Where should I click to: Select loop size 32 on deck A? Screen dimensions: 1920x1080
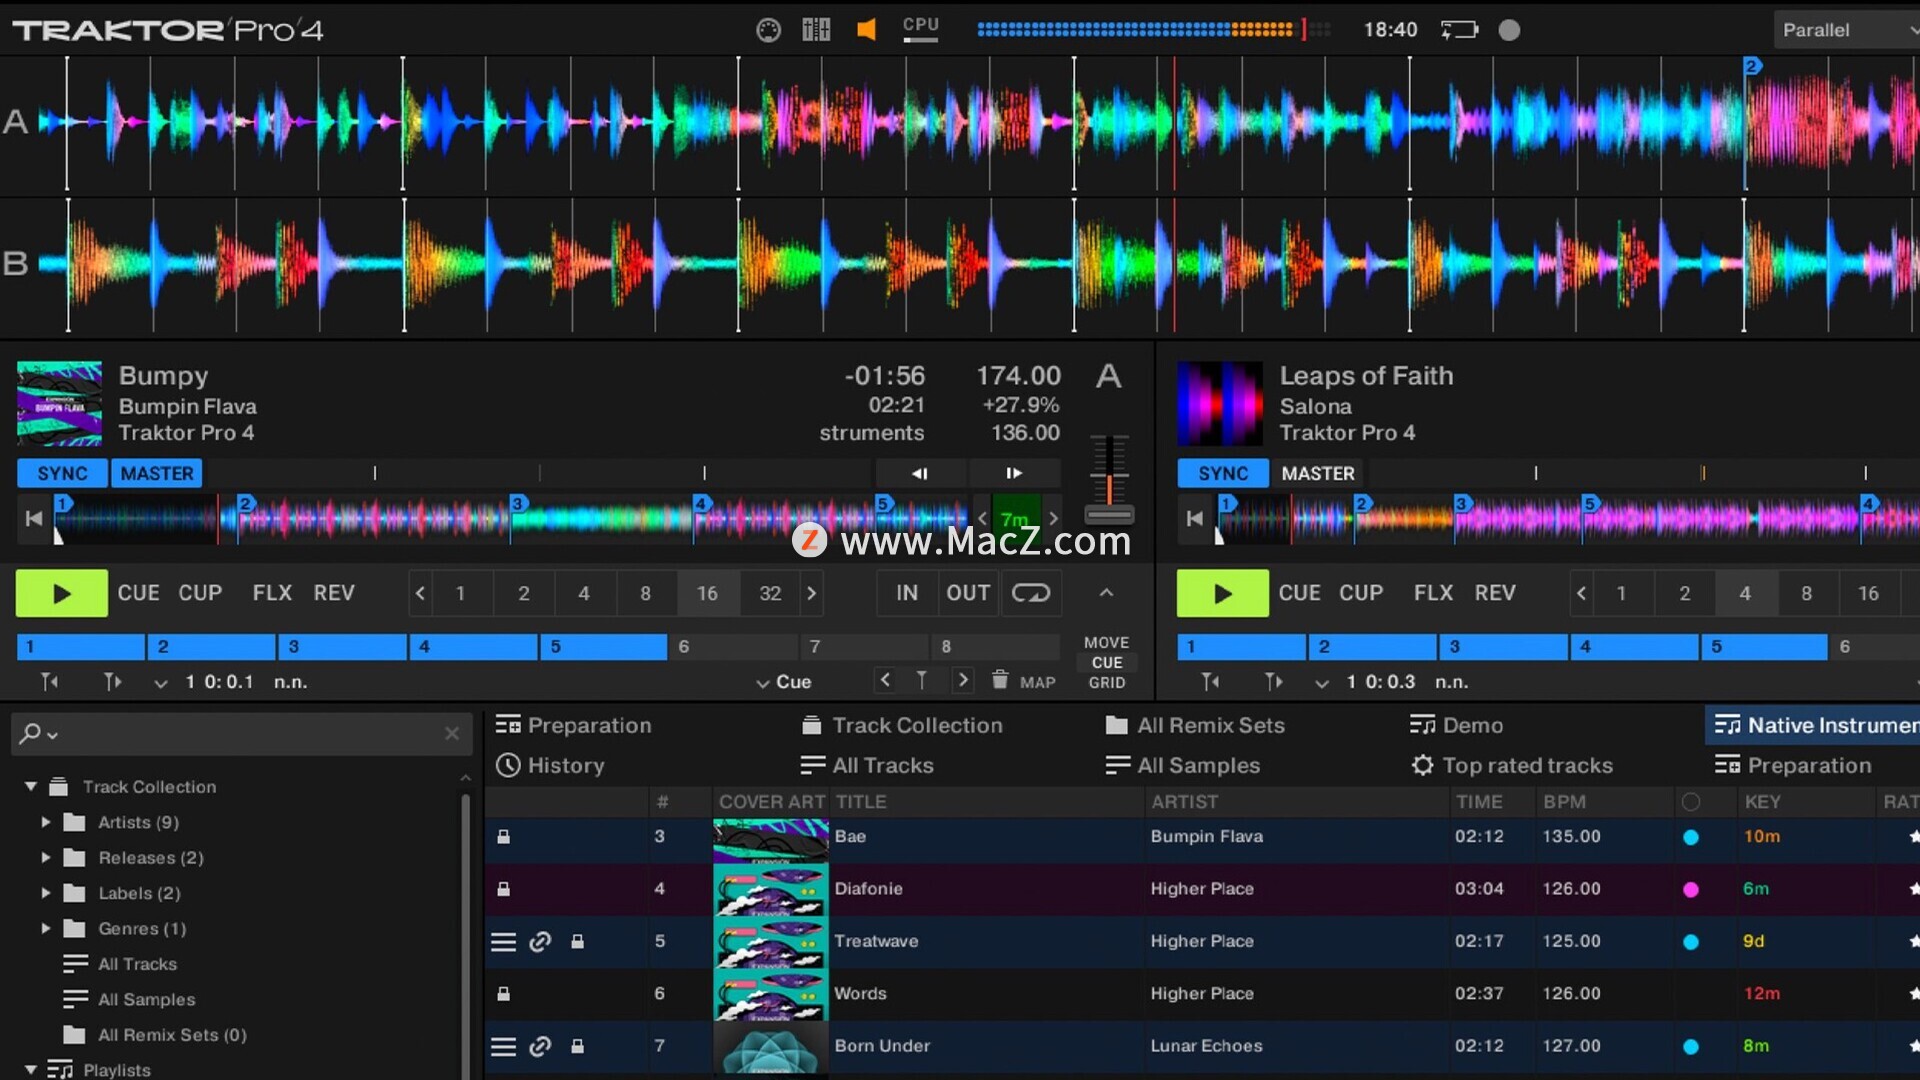770,593
